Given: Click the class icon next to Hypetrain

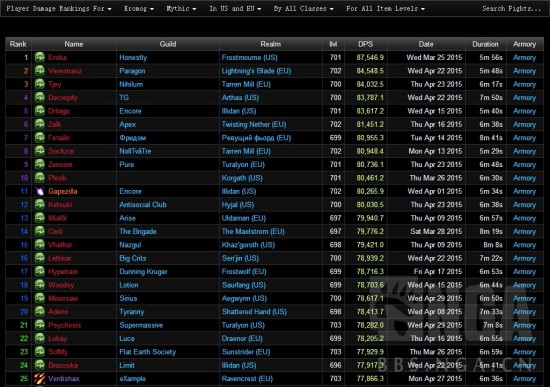Looking at the screenshot, I should pyautogui.click(x=40, y=271).
